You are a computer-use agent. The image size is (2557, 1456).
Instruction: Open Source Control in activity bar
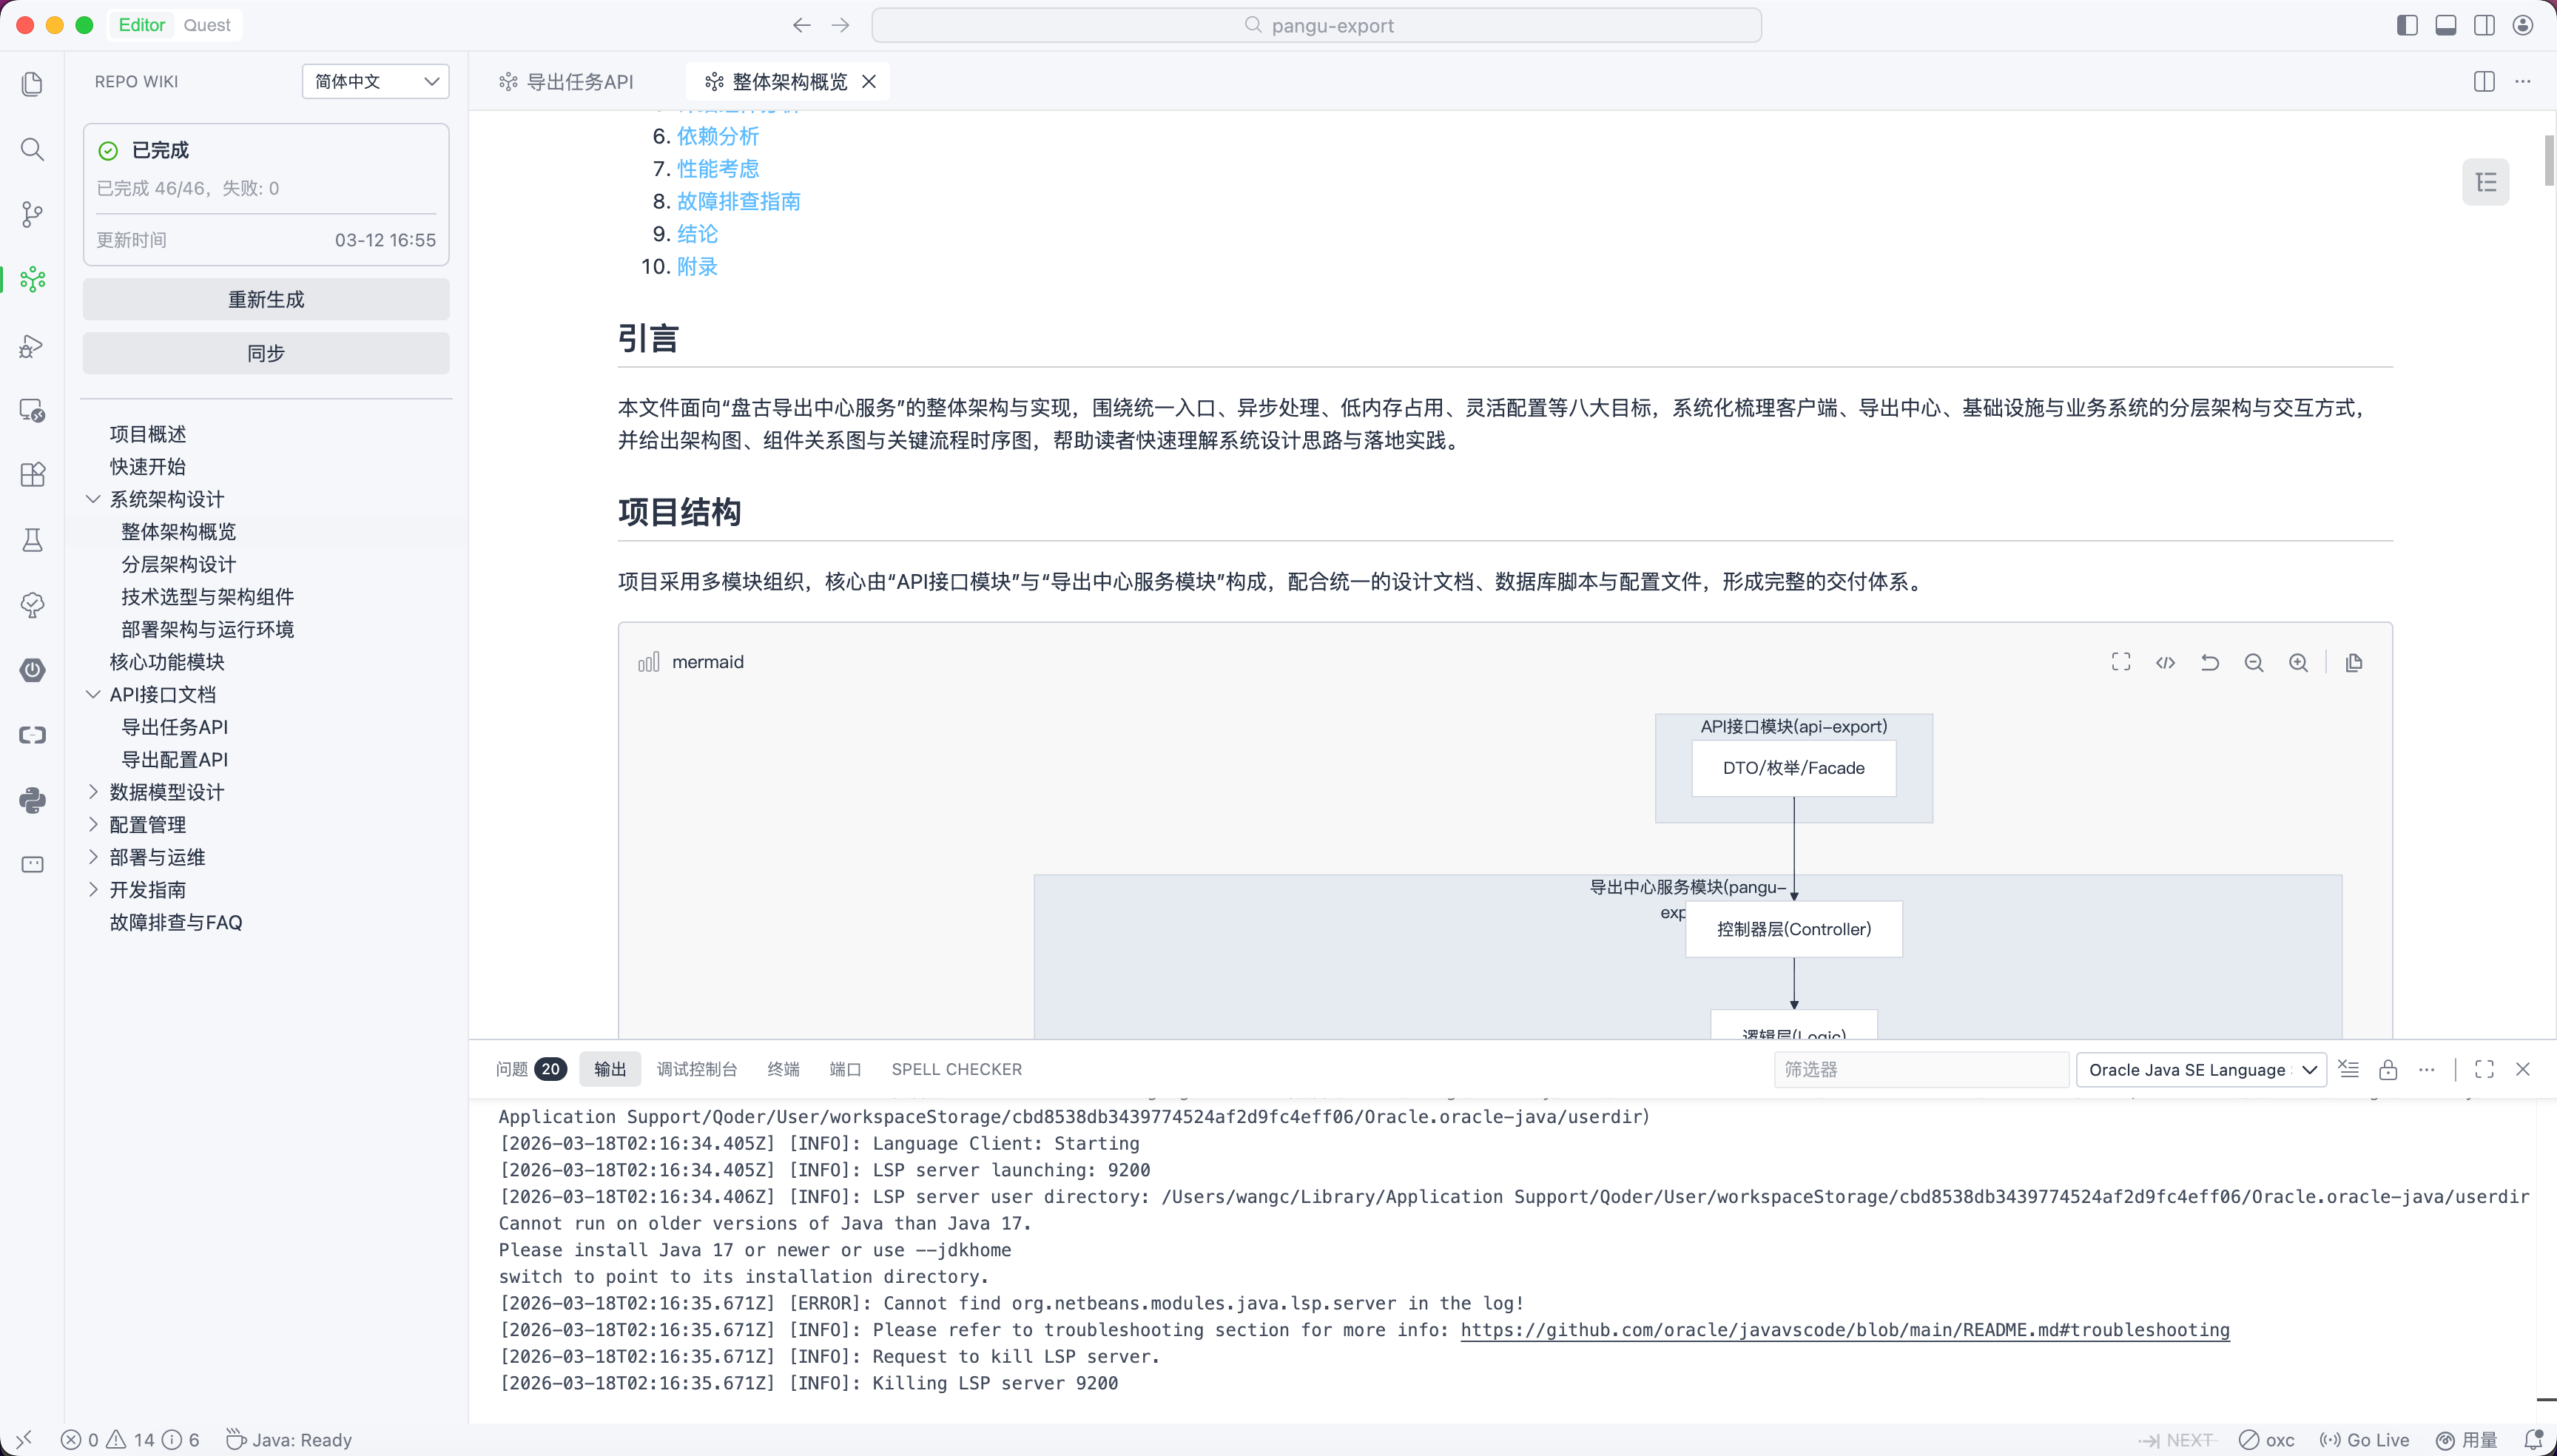point(32,214)
